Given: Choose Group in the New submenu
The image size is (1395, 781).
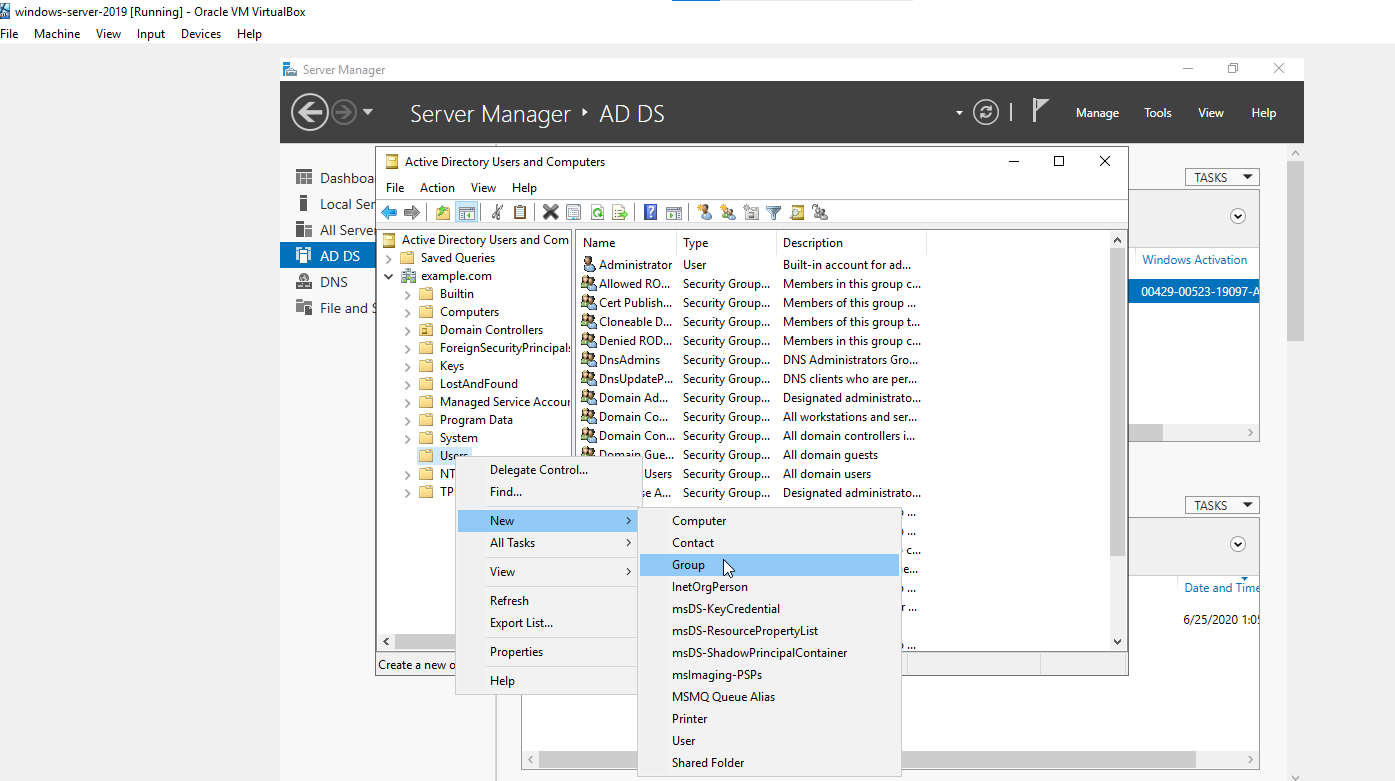Looking at the screenshot, I should tap(768, 565).
